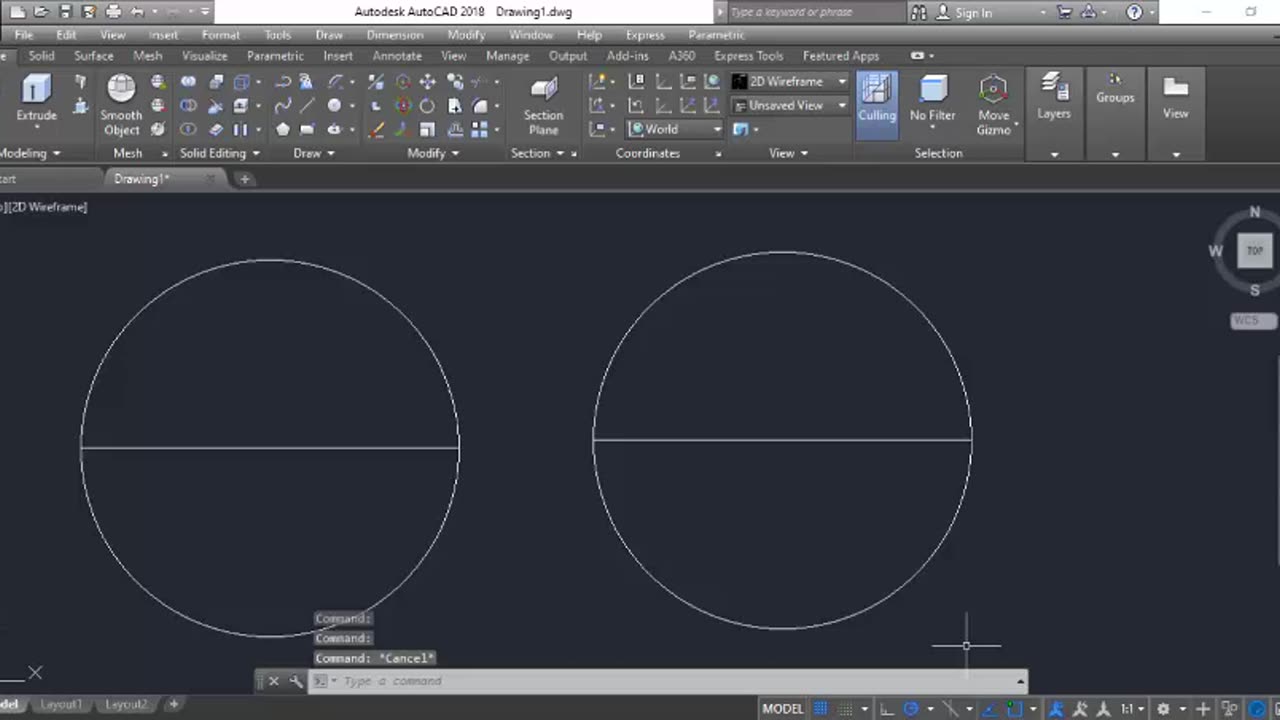This screenshot has height=720, width=1280.
Task: Switch to the Annotate ribbon tab
Action: (397, 56)
